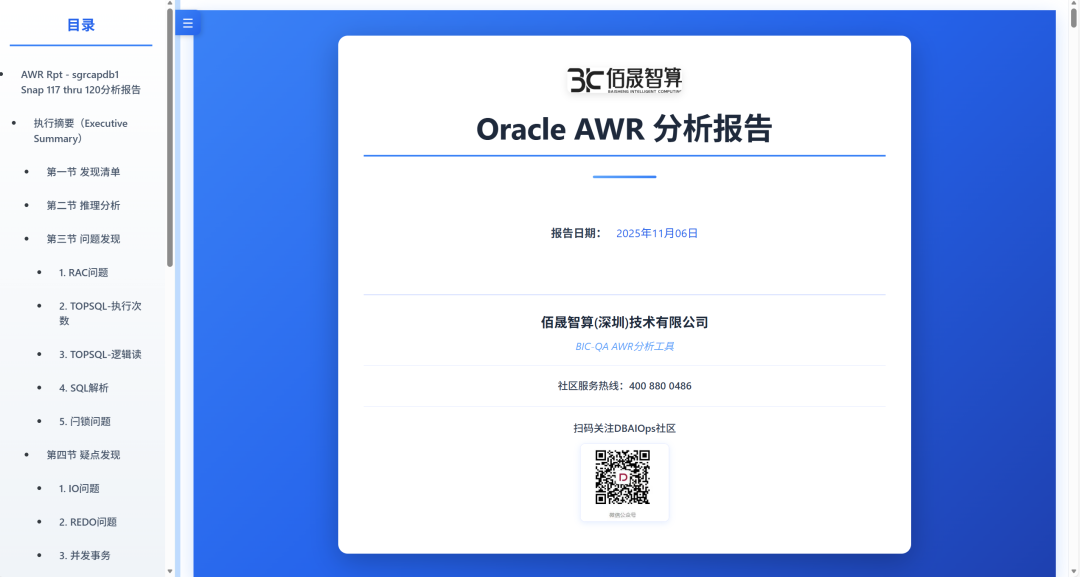The height and width of the screenshot is (577, 1080).
Task: Select 2. TOPSQL-执行次数 in the contents
Action: pos(100,313)
